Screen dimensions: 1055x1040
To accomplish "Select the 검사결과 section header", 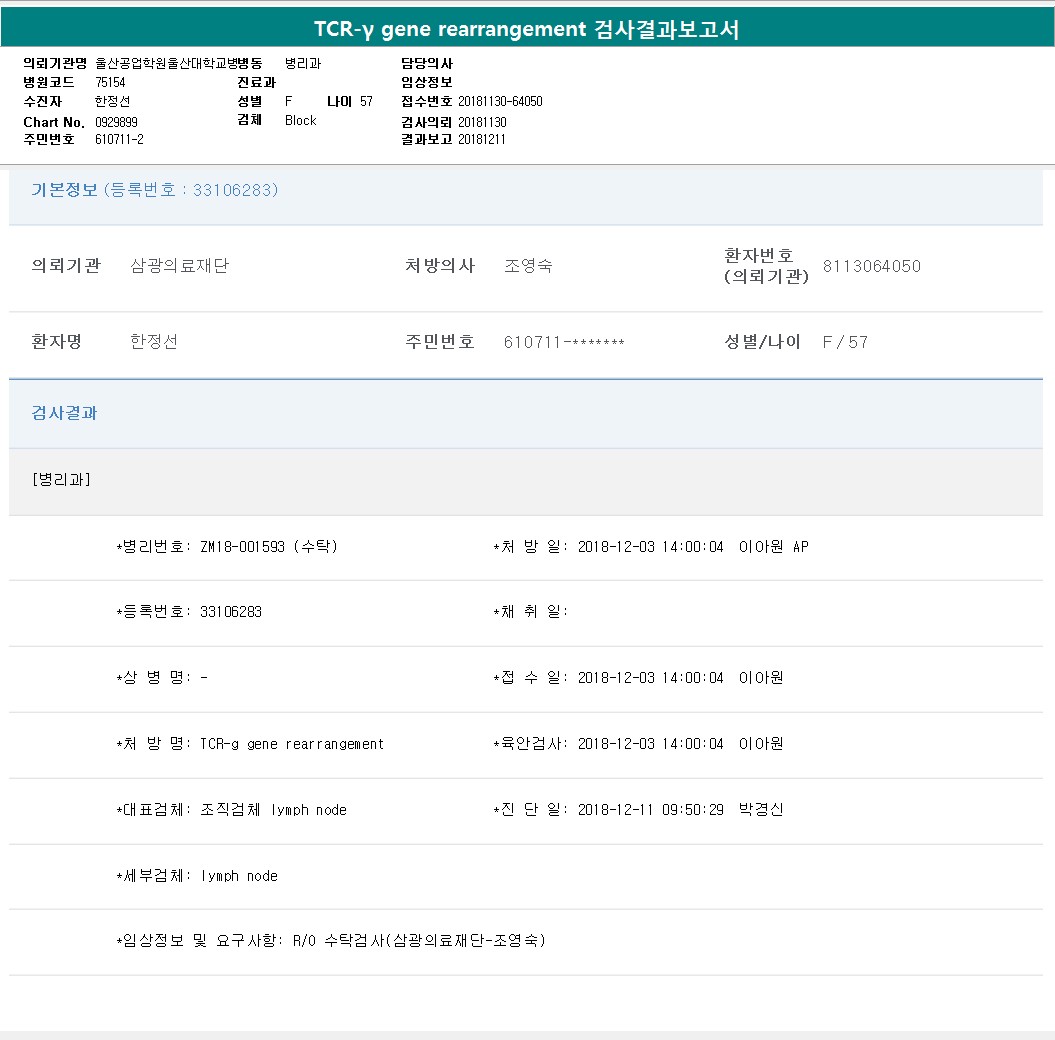I will coord(64,413).
